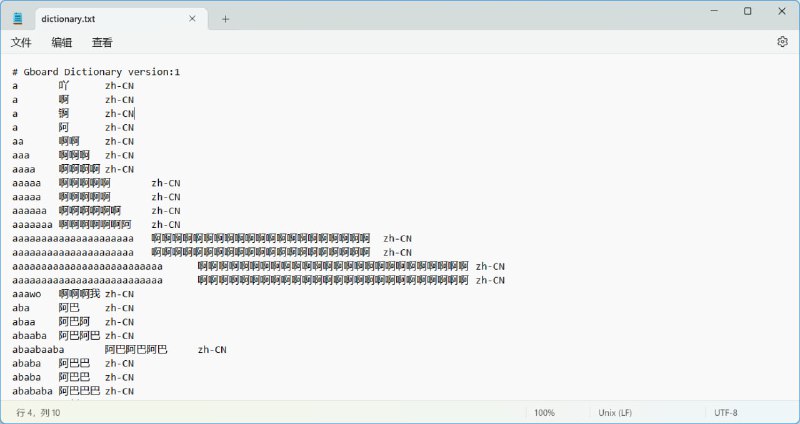Click the Notepad app icon in title bar
Screen dimensions: 800x424
[17, 18]
